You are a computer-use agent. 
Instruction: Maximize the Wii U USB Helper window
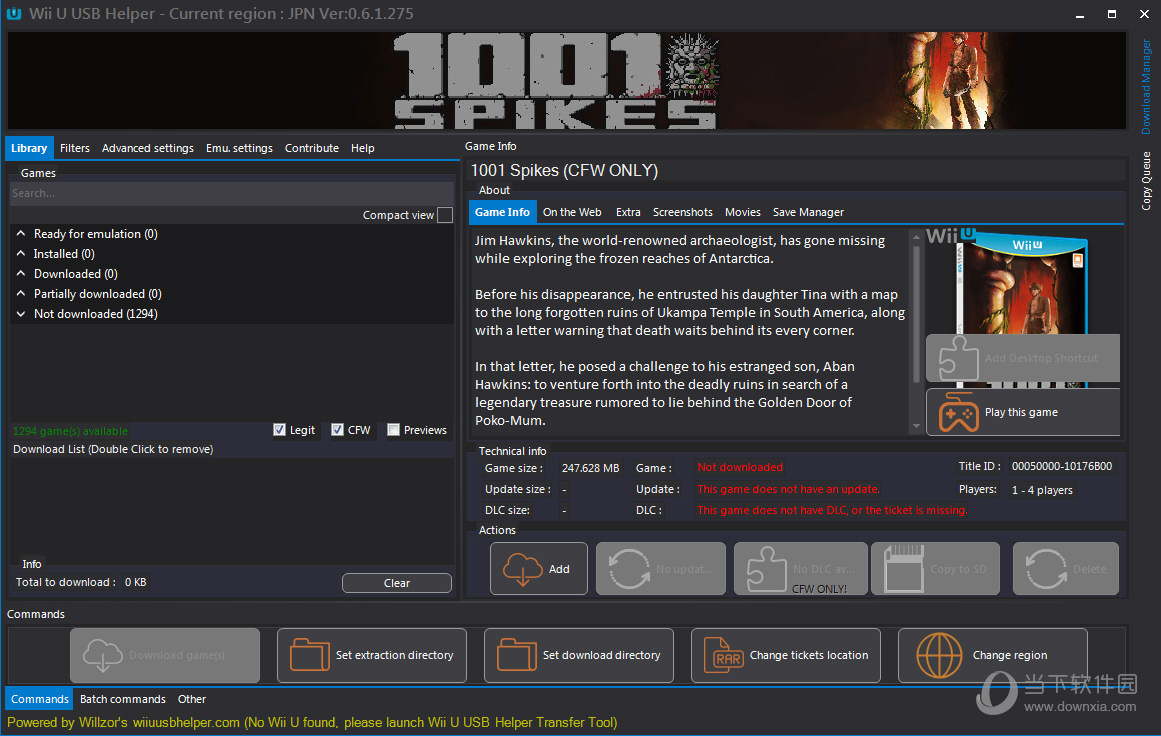[1111, 14]
